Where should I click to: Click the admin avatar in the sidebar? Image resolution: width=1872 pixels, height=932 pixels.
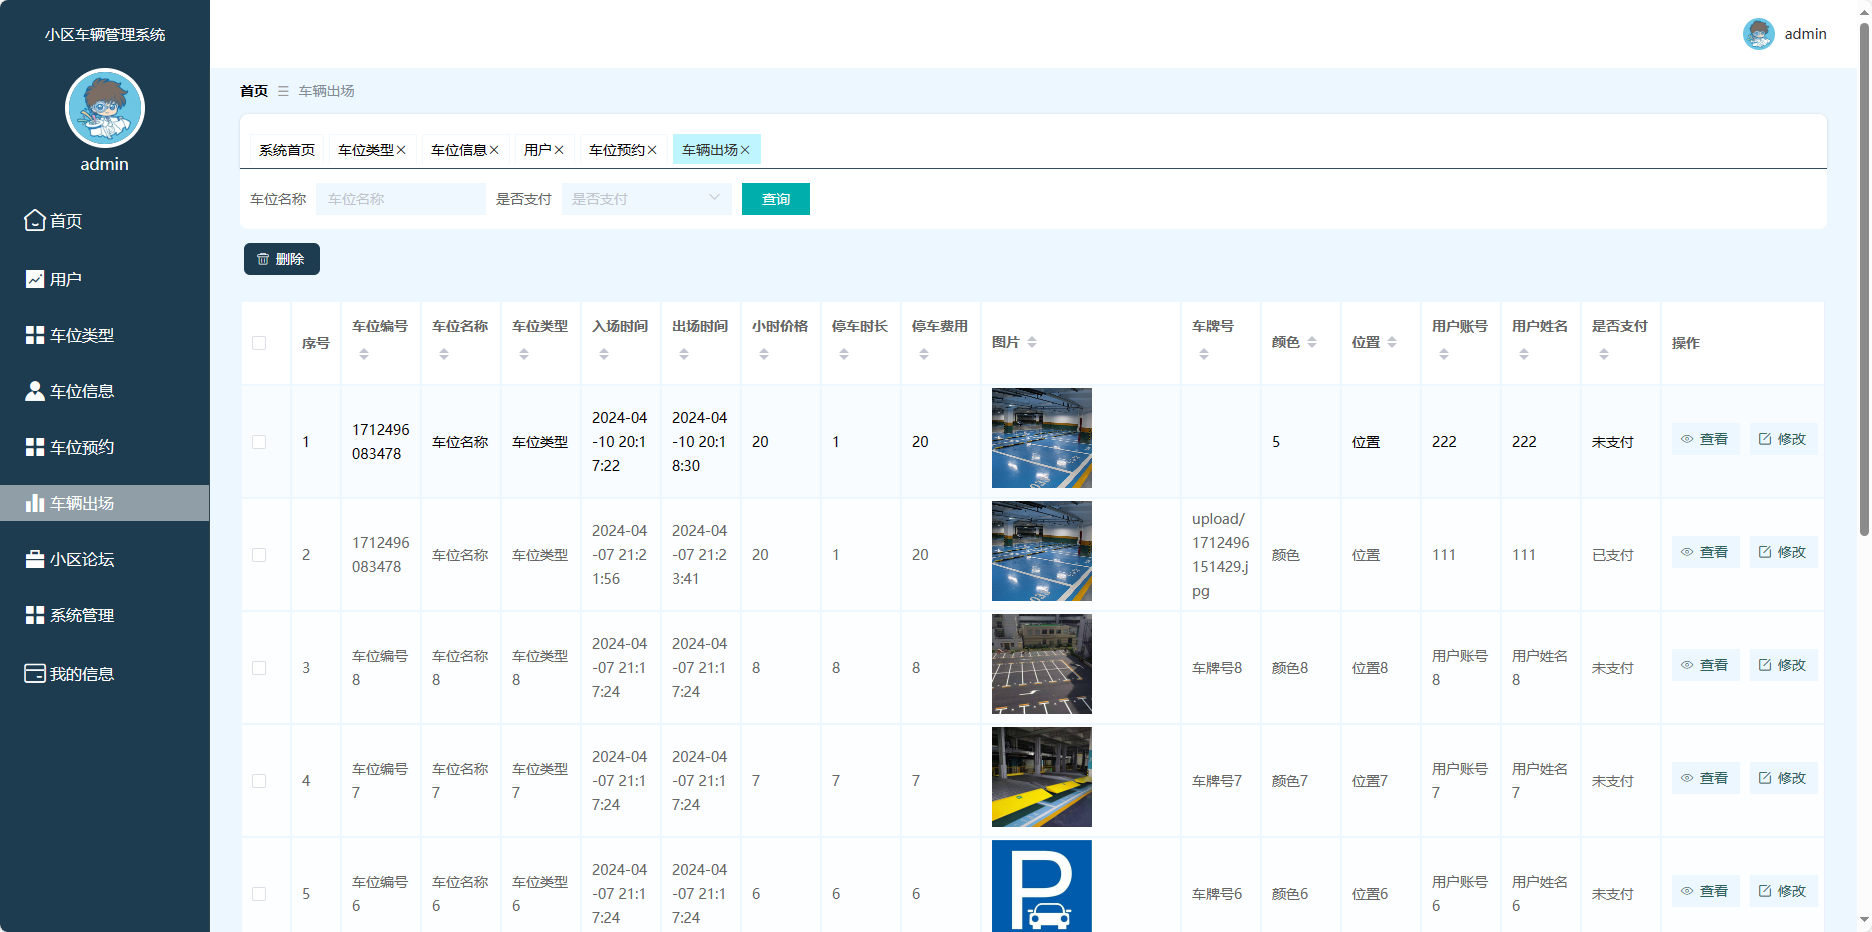point(105,108)
